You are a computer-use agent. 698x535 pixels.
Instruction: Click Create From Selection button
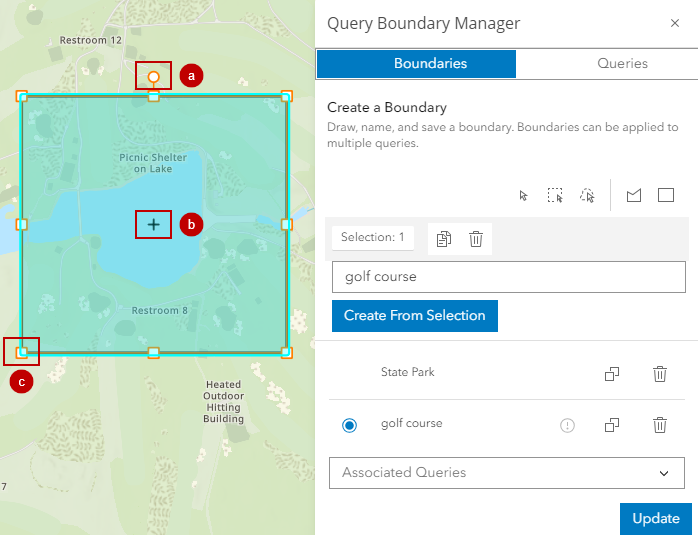tap(414, 316)
